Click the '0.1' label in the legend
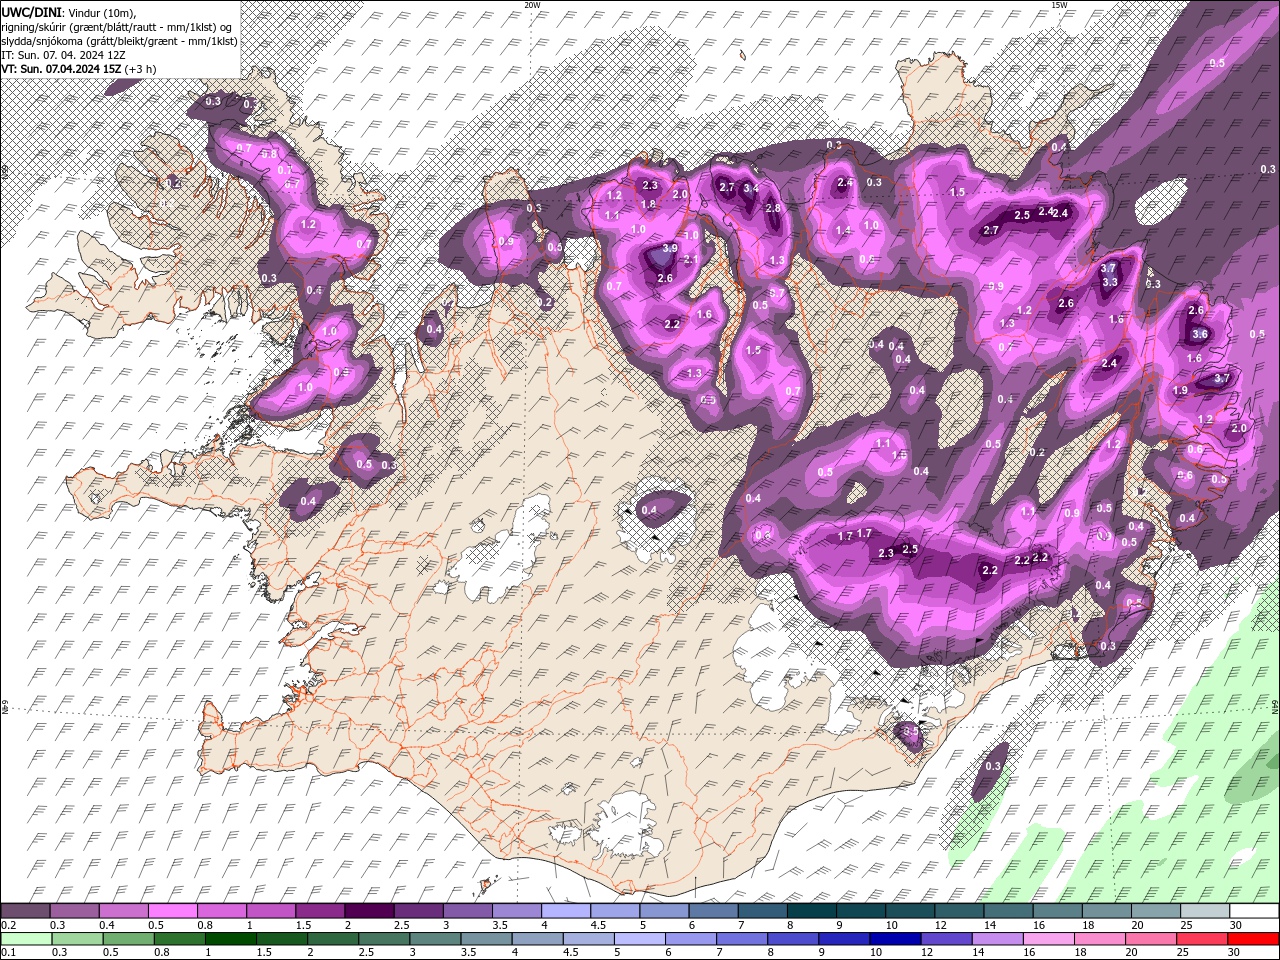 point(7,954)
